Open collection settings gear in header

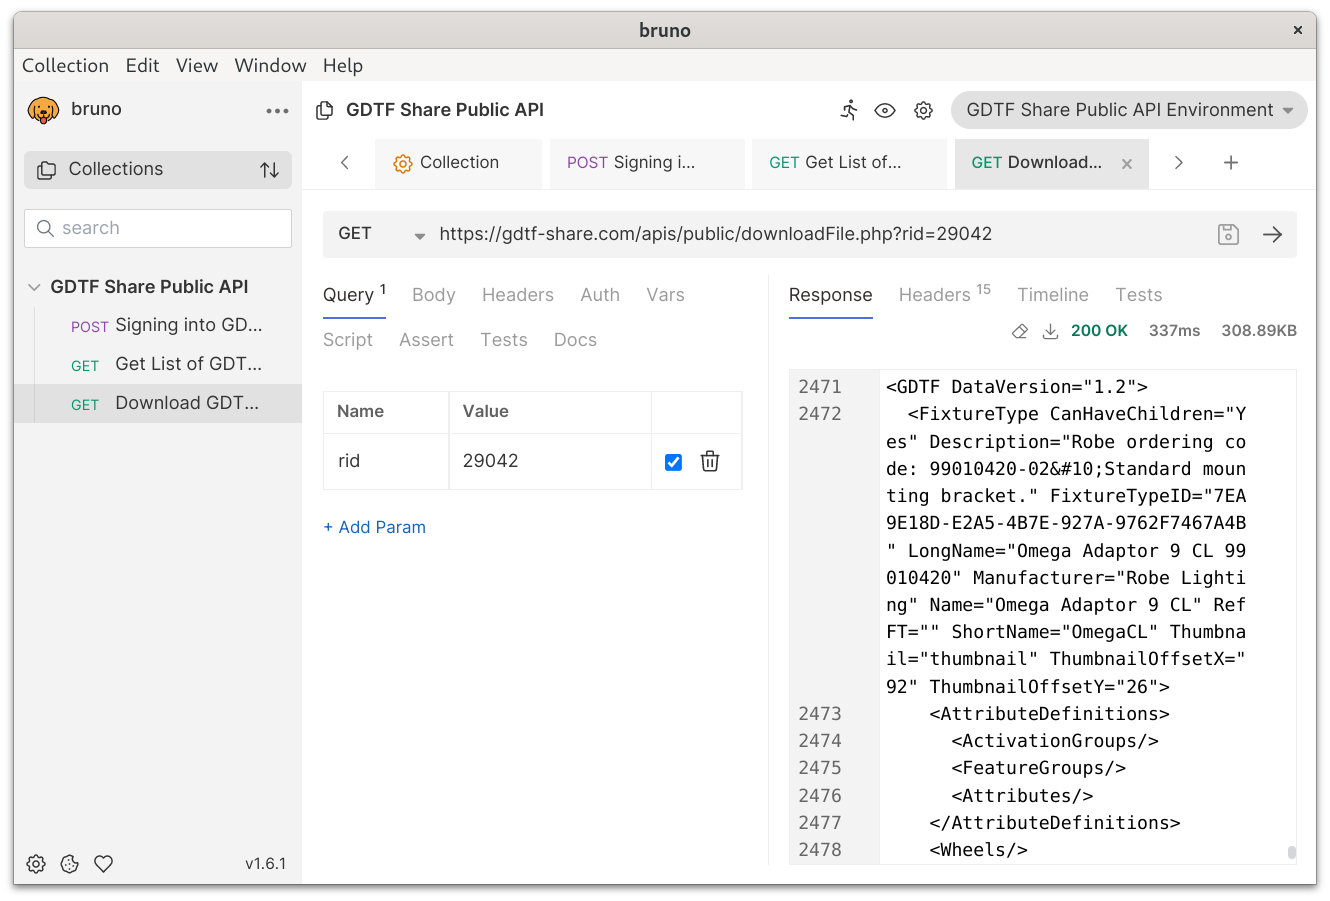click(x=923, y=110)
